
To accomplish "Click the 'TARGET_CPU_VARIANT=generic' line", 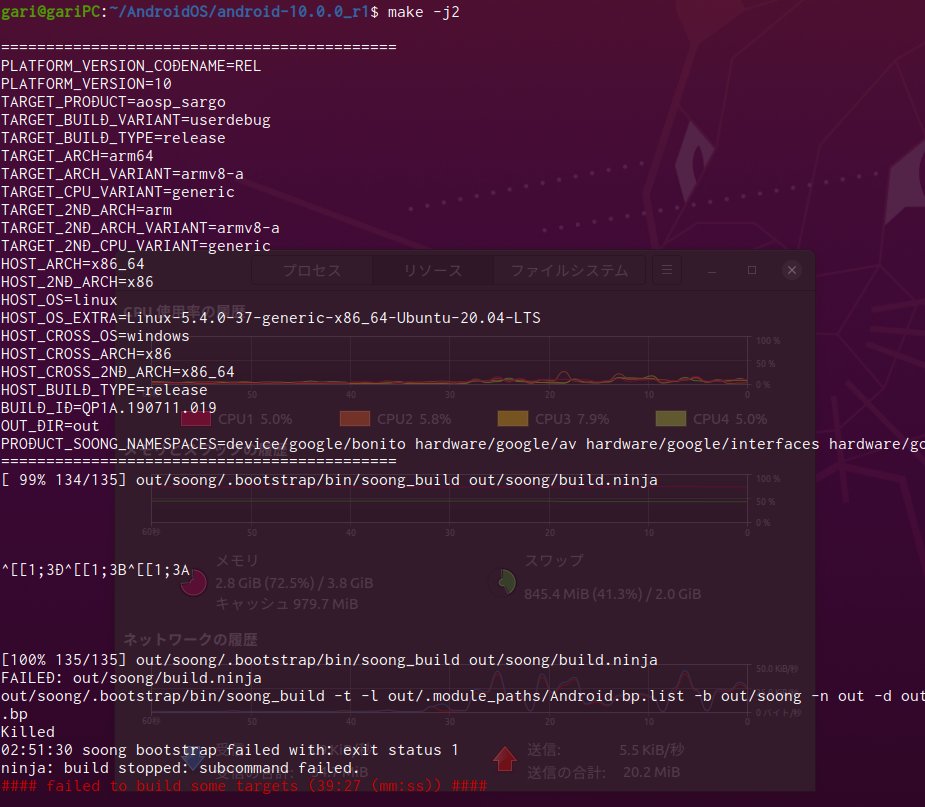I will [x=117, y=192].
